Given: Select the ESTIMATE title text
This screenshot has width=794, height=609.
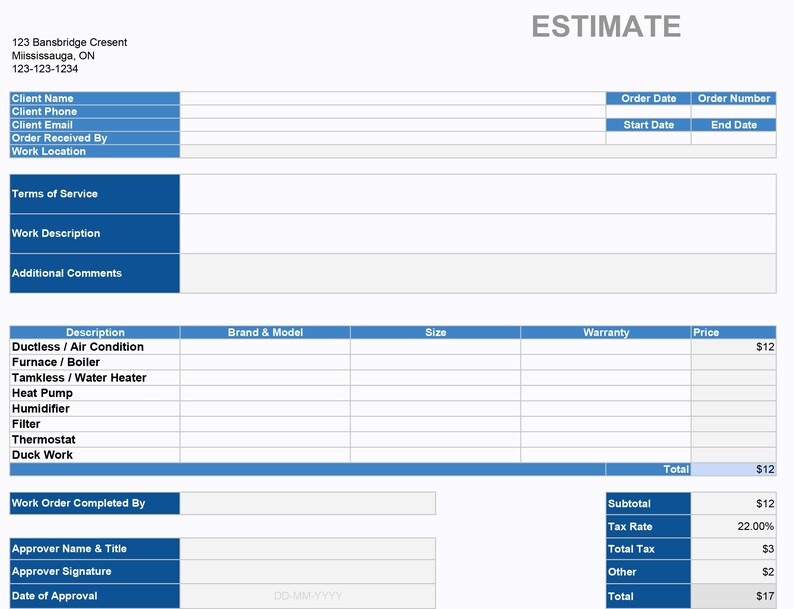Looking at the screenshot, I should coord(606,26).
